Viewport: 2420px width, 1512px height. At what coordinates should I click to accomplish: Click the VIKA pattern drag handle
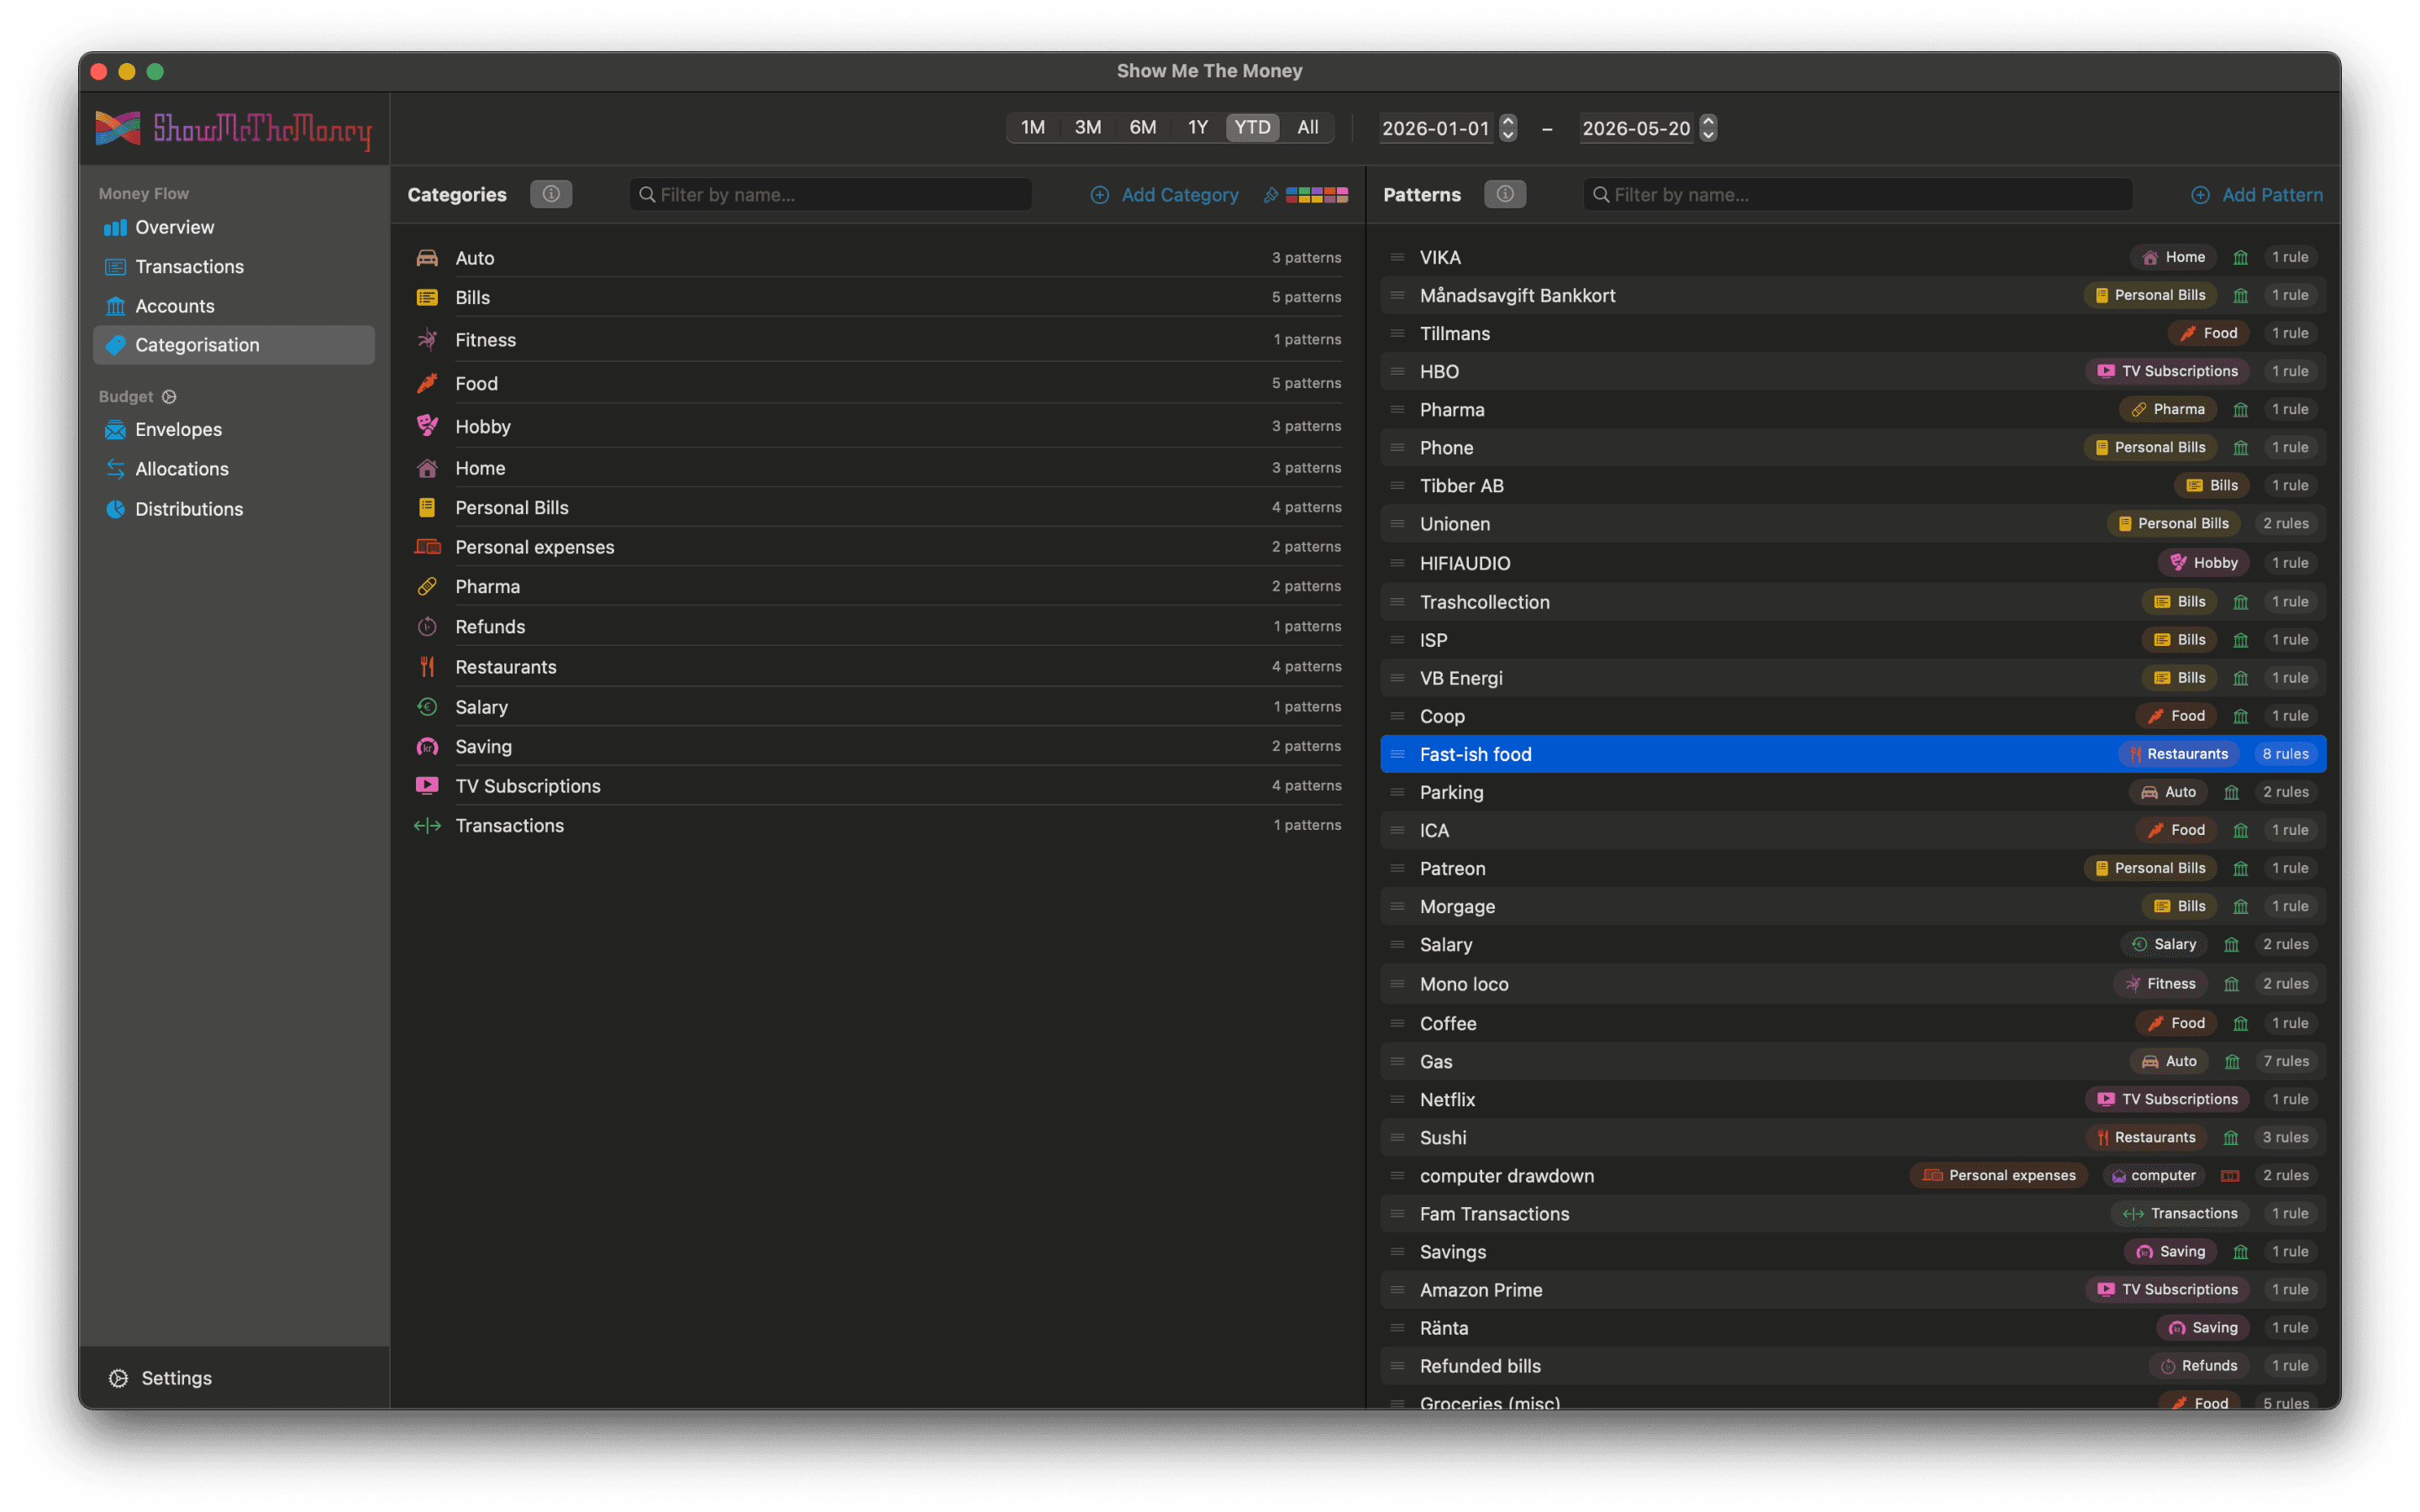(x=1397, y=257)
